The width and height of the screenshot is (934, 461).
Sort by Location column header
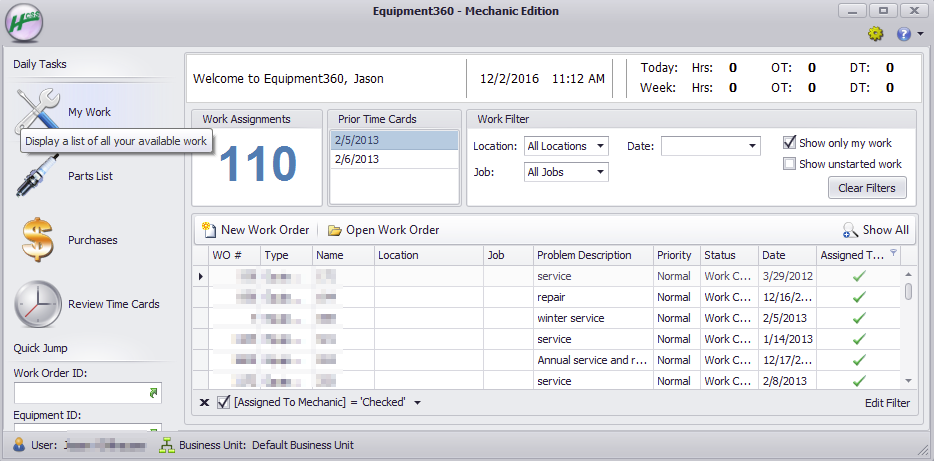[x=429, y=255]
